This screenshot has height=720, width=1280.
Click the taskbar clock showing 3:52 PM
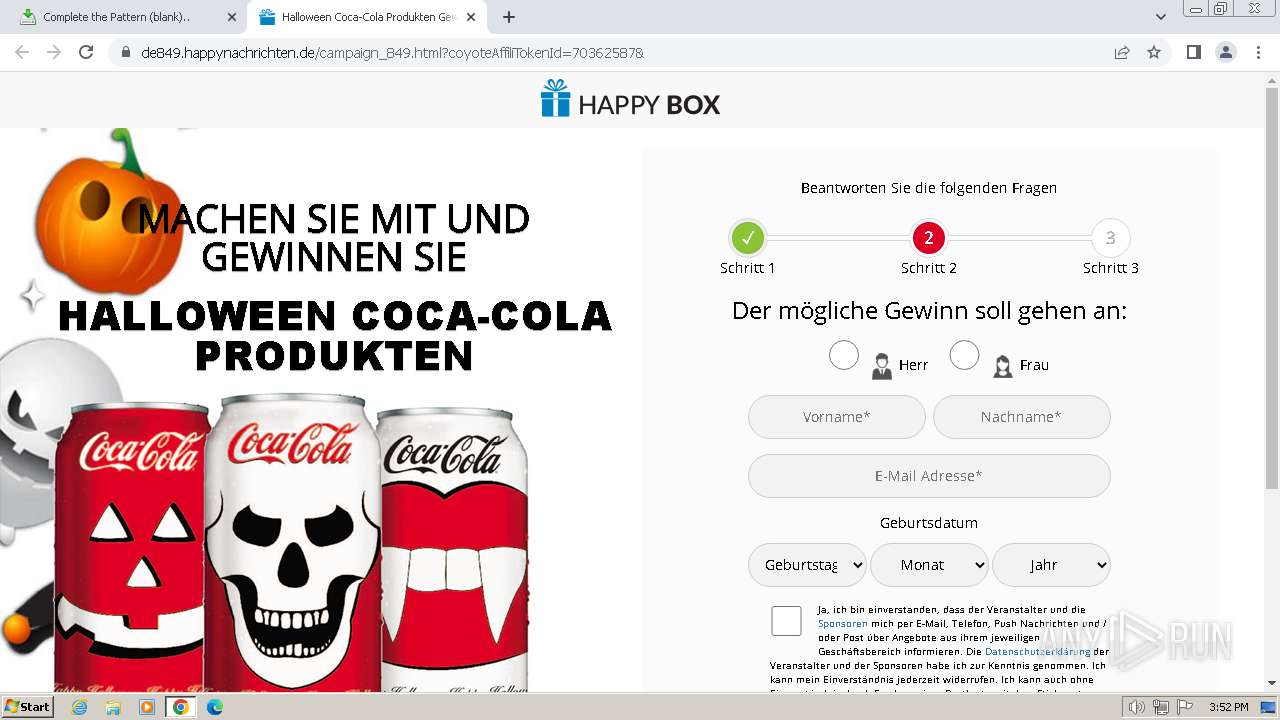pos(1228,707)
